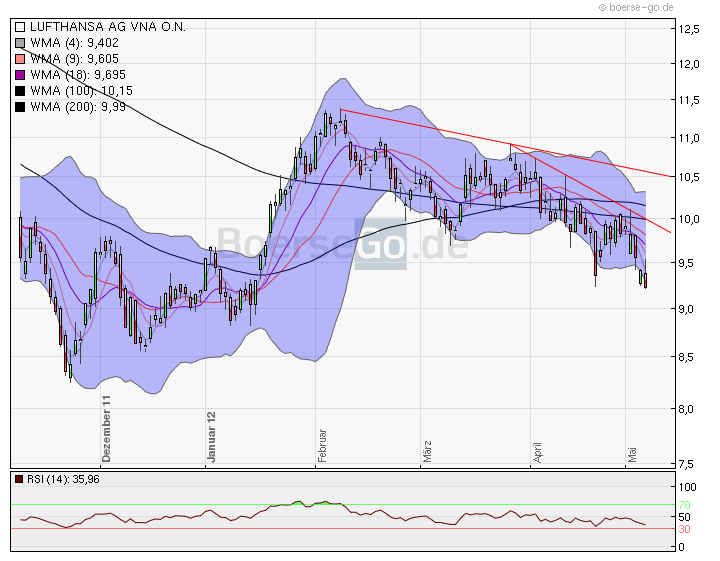Click the 'März' time axis label
The image size is (720, 561).
pos(427,451)
